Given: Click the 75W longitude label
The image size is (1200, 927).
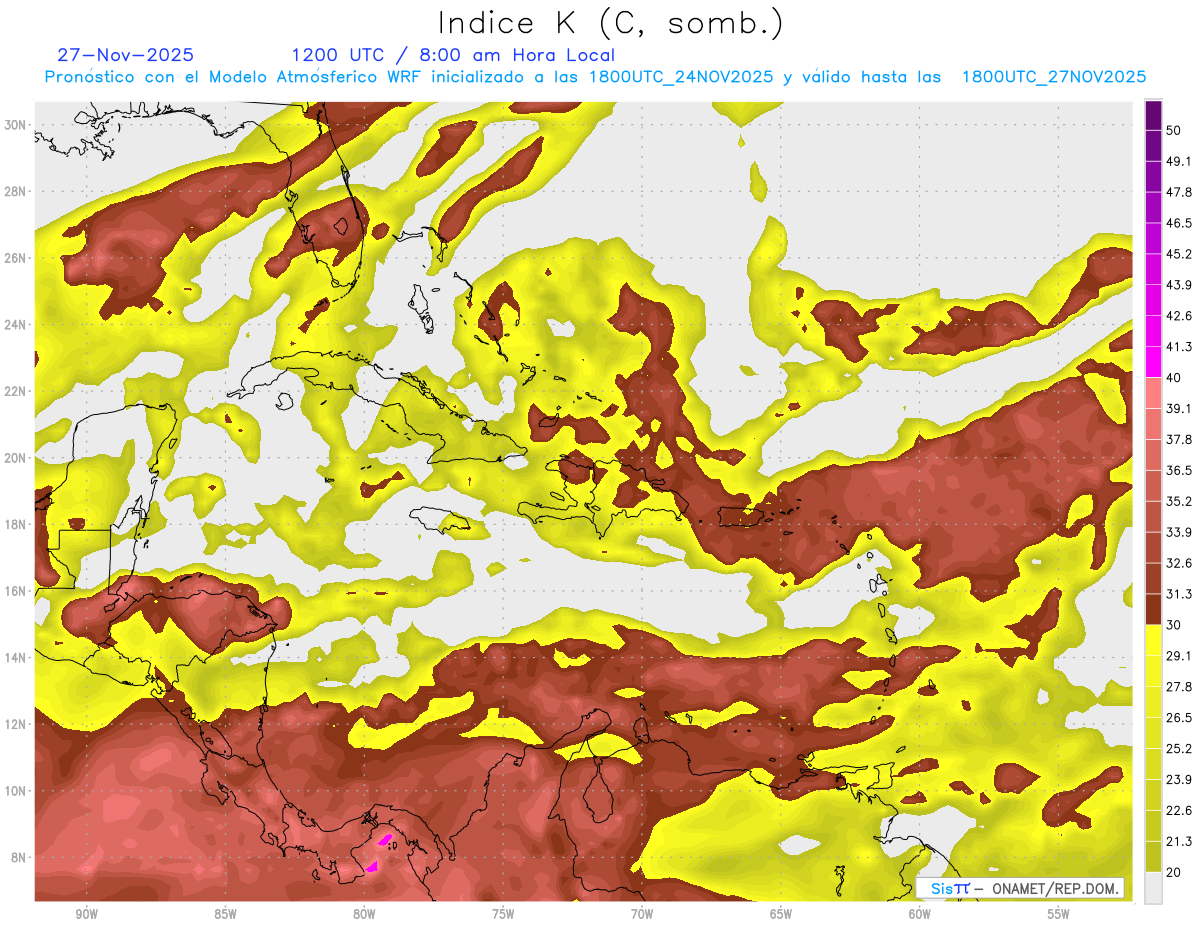Looking at the screenshot, I should [x=503, y=914].
